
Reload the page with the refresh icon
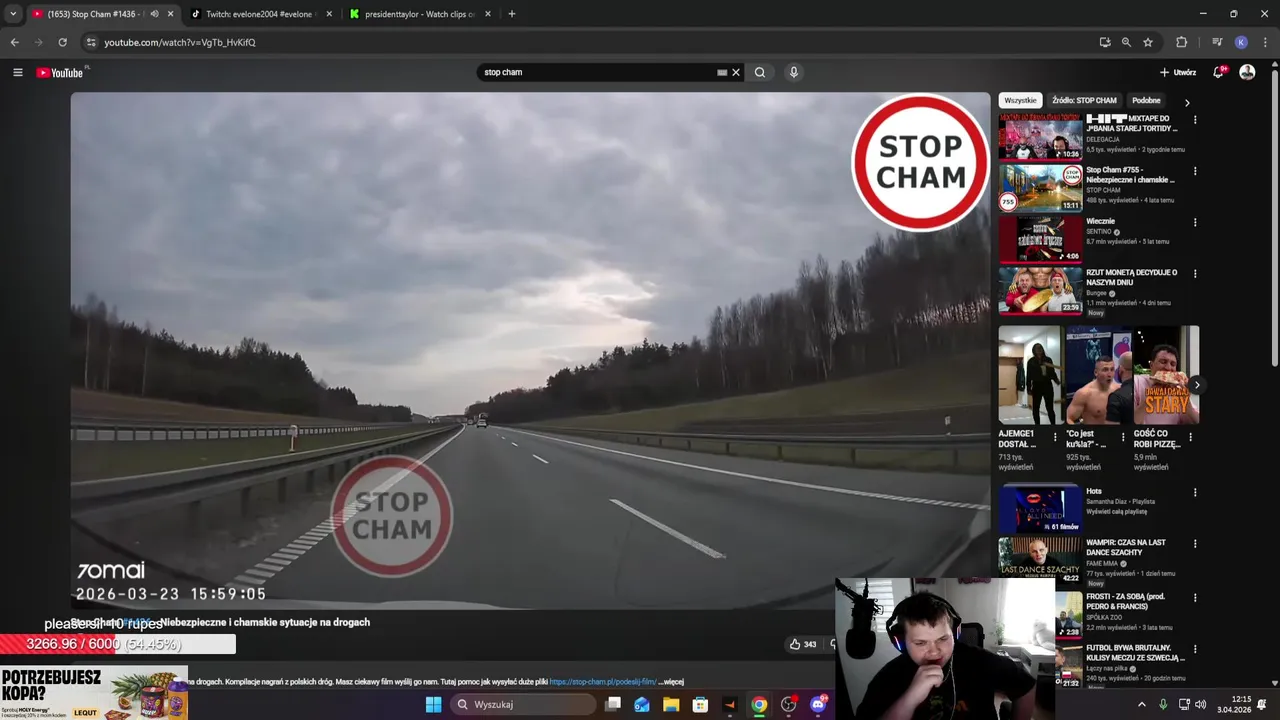(62, 42)
